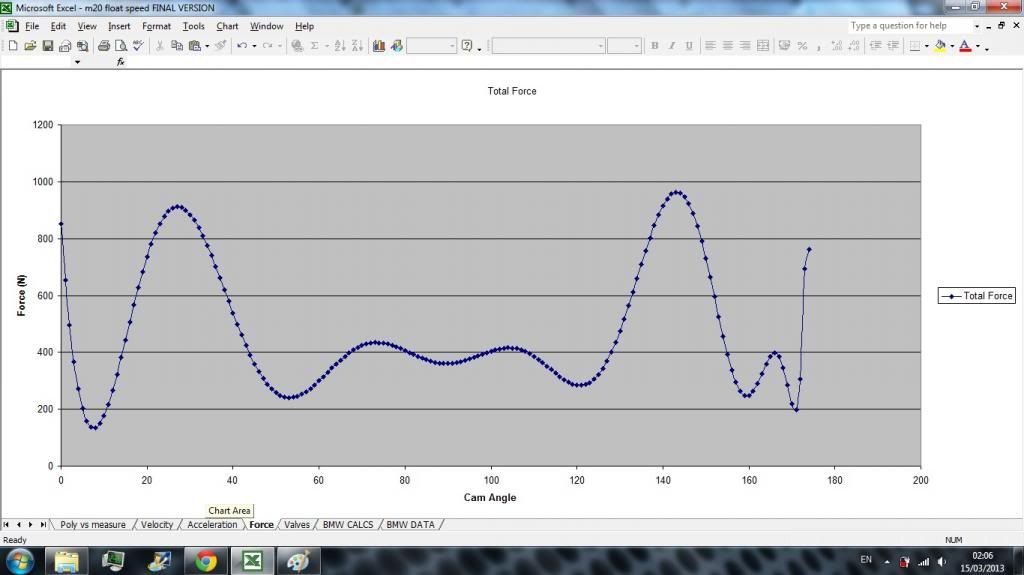Toggle Bold formatting
1024x575 pixels.
click(654, 46)
